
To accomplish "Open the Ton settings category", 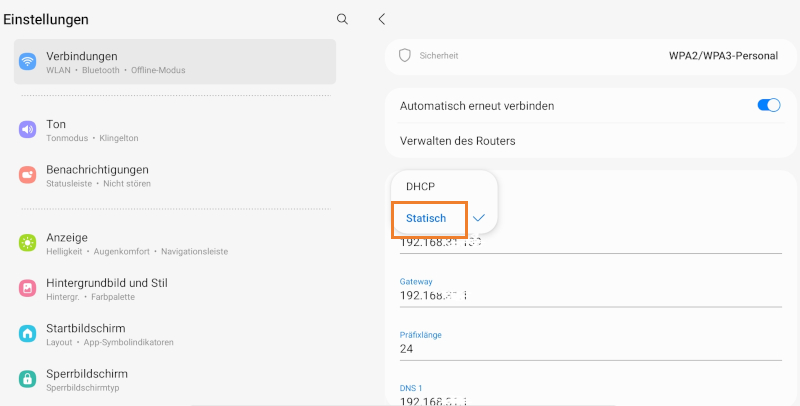I will point(175,130).
